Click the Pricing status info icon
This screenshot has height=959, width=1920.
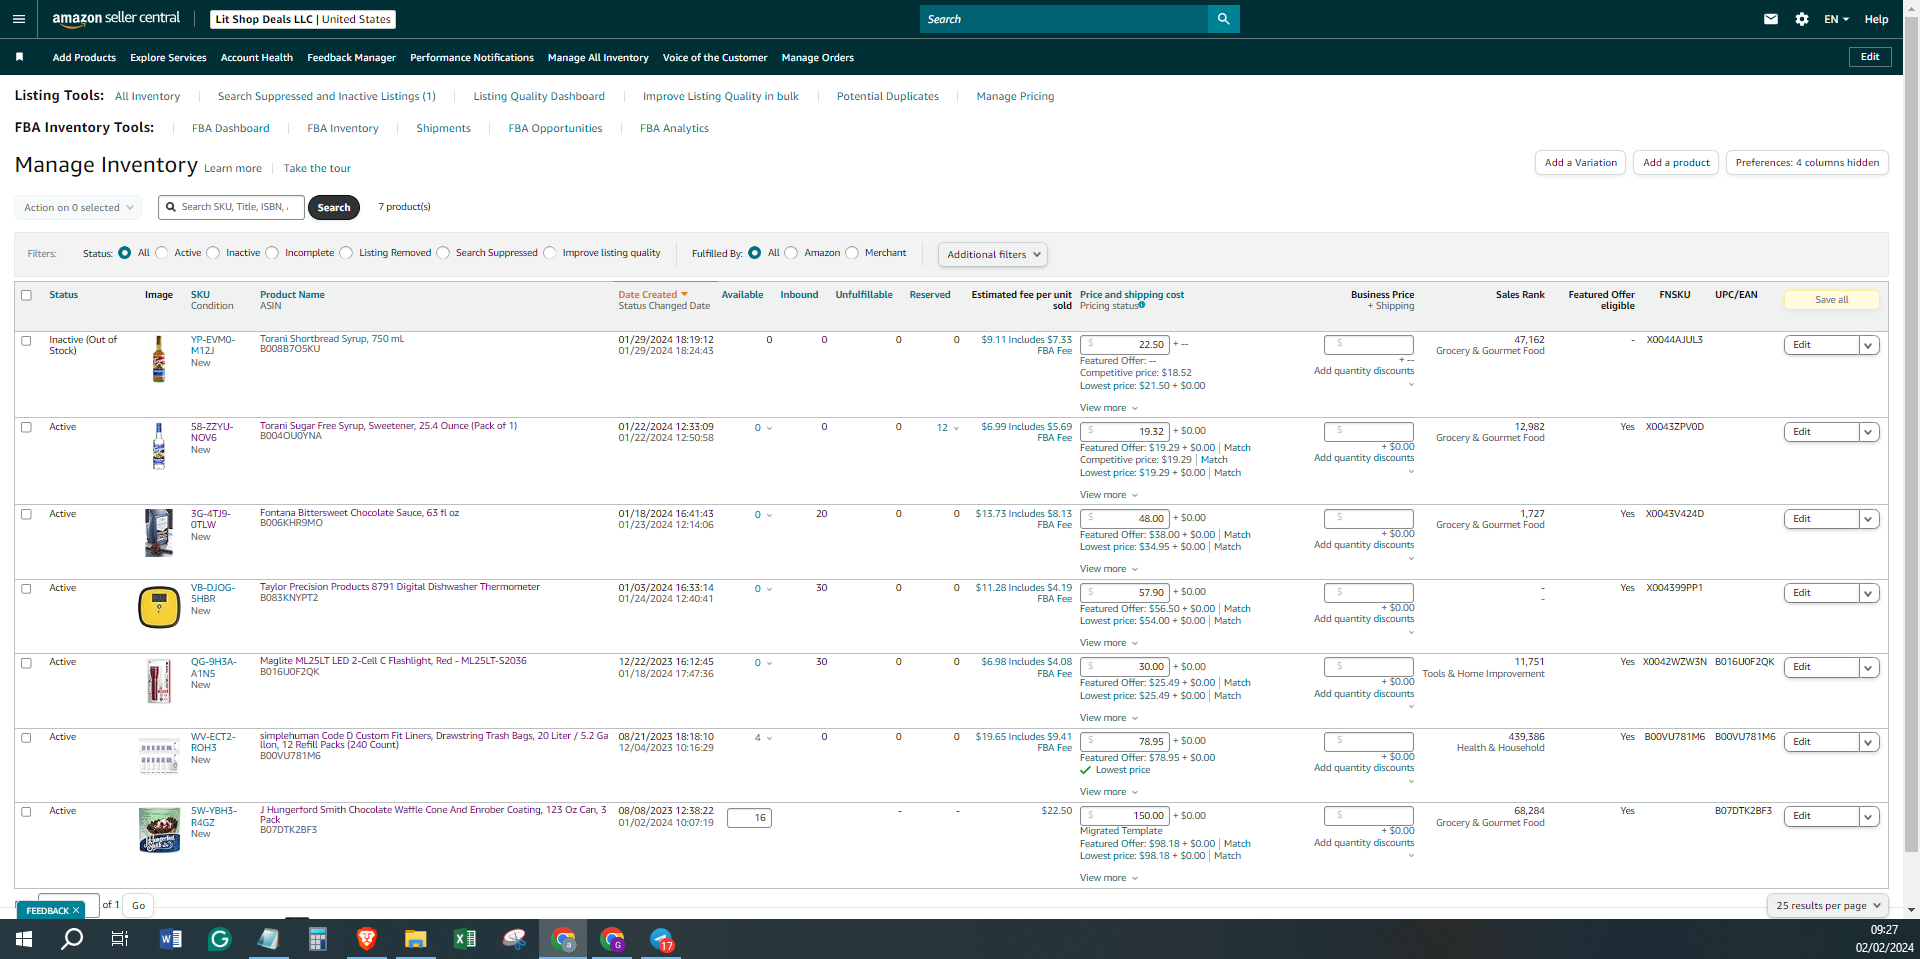[x=1142, y=305]
